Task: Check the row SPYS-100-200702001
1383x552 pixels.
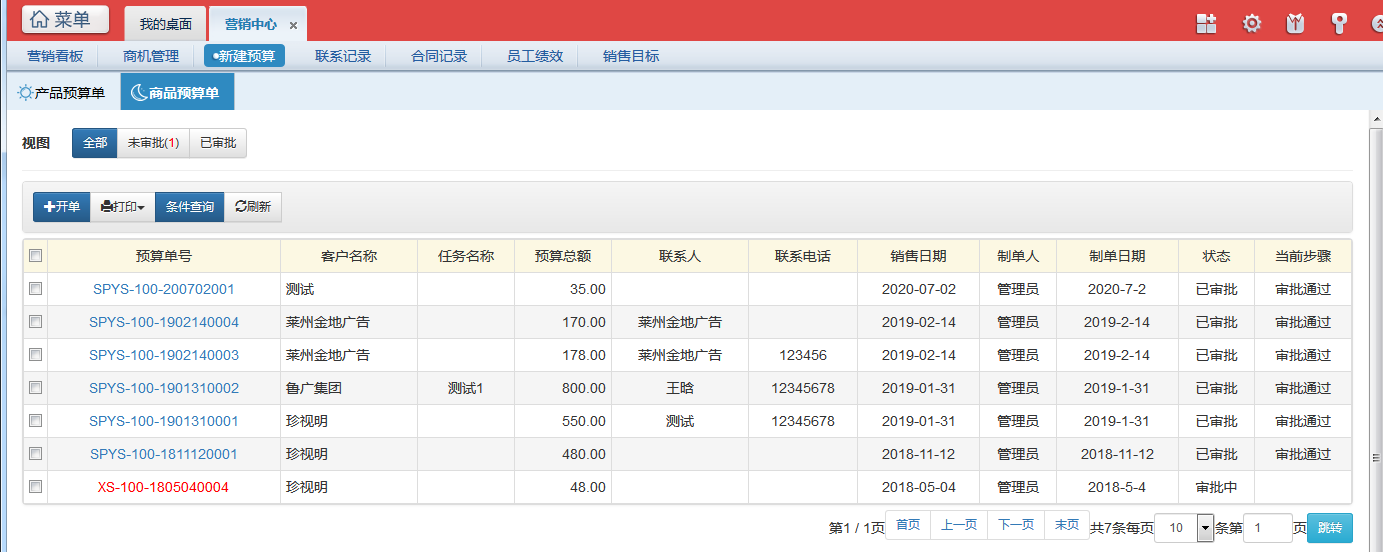Action: pos(35,289)
